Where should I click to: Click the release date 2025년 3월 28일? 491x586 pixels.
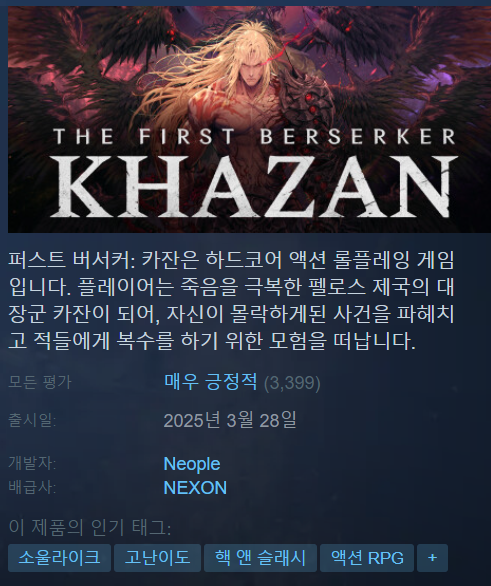(x=230, y=420)
